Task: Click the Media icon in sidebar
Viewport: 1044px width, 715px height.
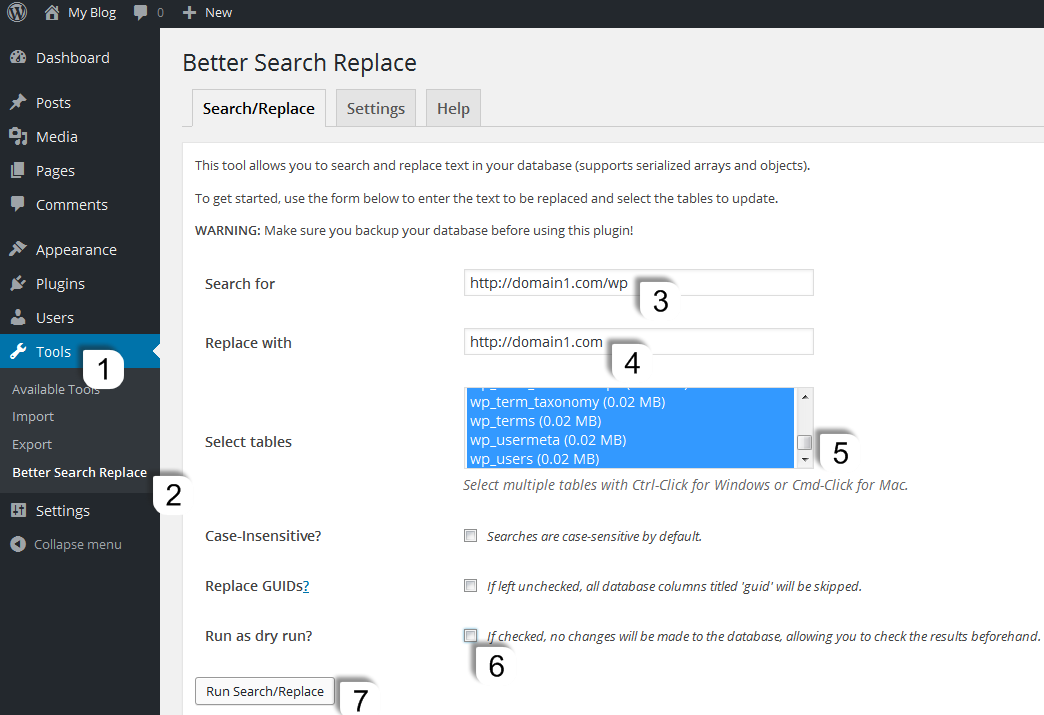Action: 18,136
